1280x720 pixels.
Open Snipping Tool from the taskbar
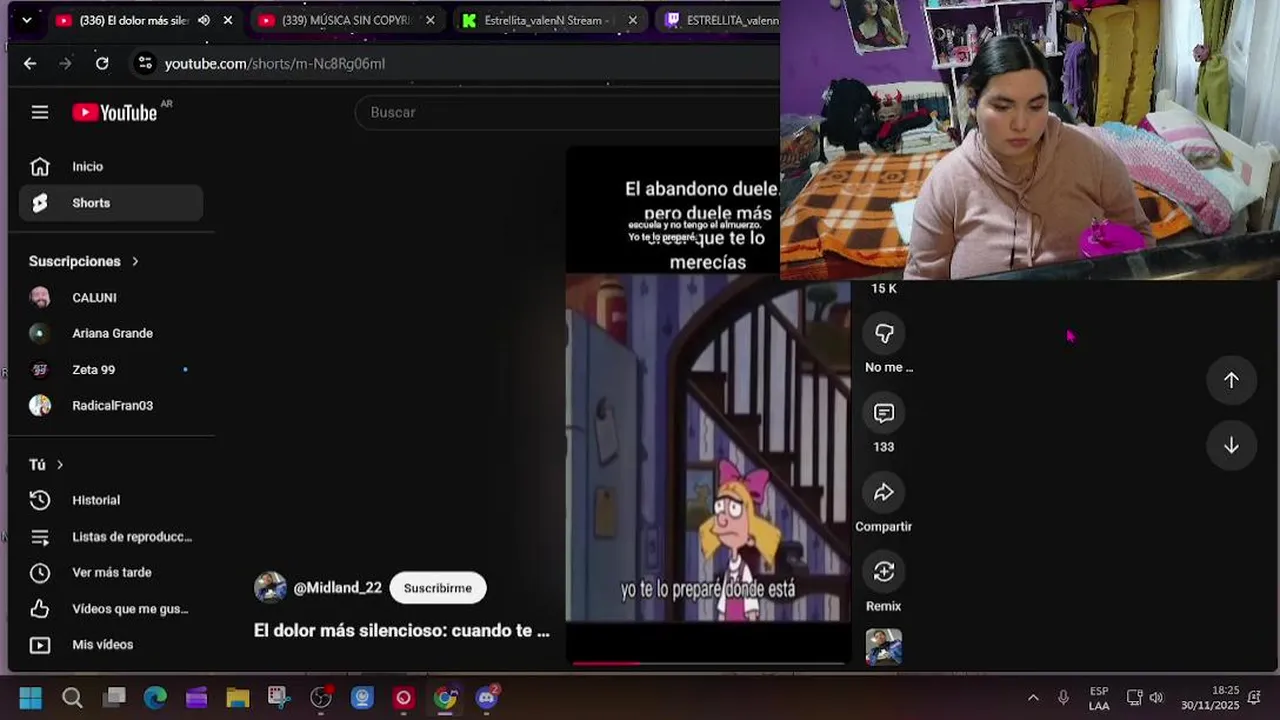pyautogui.click(x=279, y=698)
